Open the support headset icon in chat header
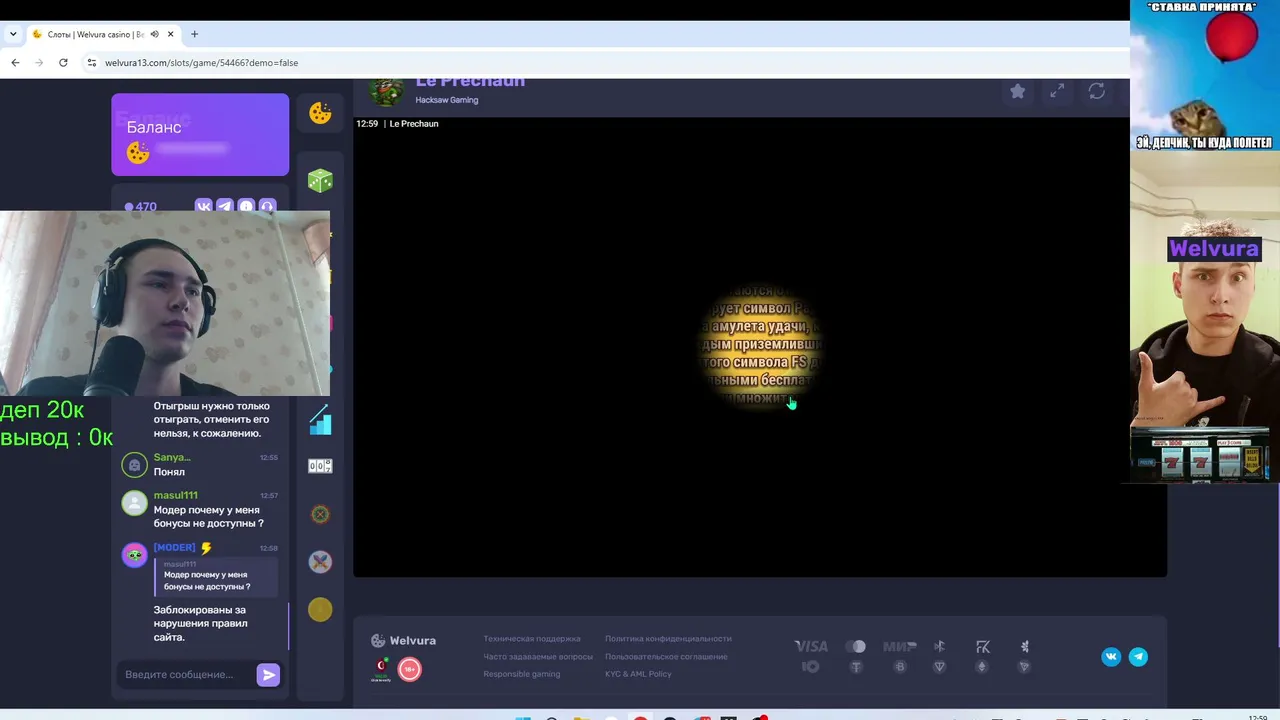Viewport: 1280px width, 720px height. point(267,207)
